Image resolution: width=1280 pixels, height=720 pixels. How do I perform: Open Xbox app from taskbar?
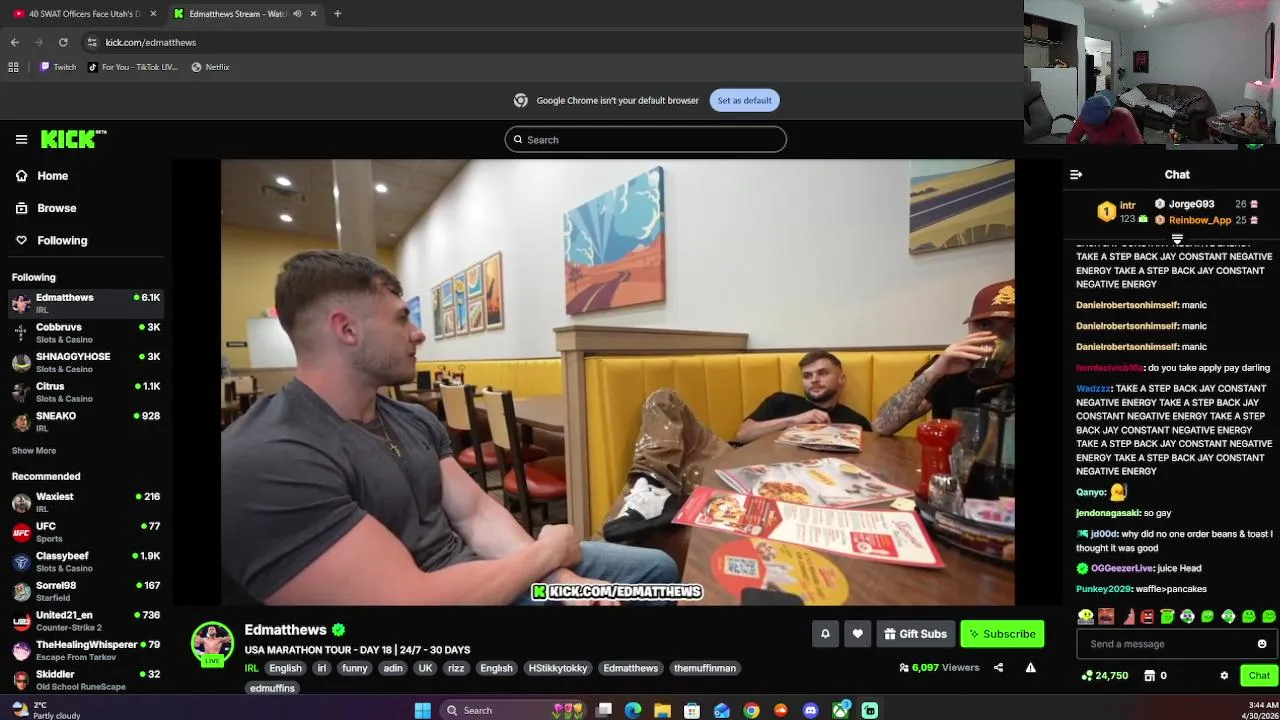point(840,710)
